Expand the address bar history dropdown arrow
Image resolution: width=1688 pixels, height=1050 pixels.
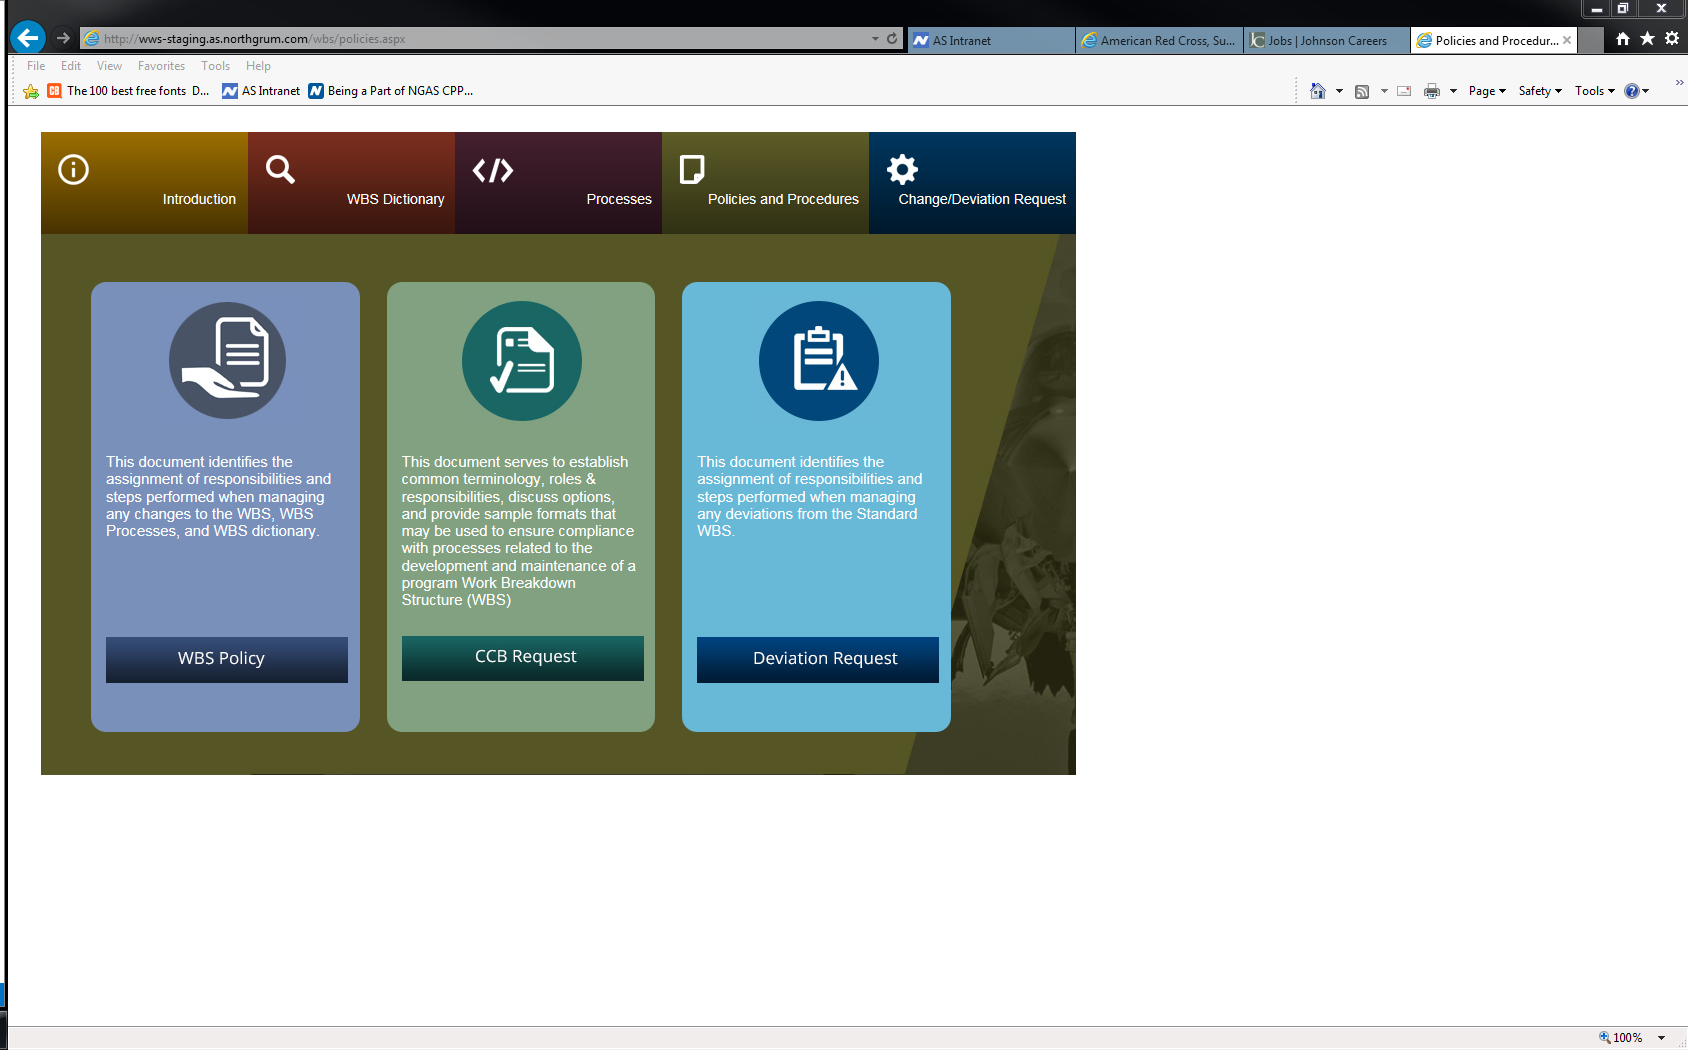tap(875, 39)
